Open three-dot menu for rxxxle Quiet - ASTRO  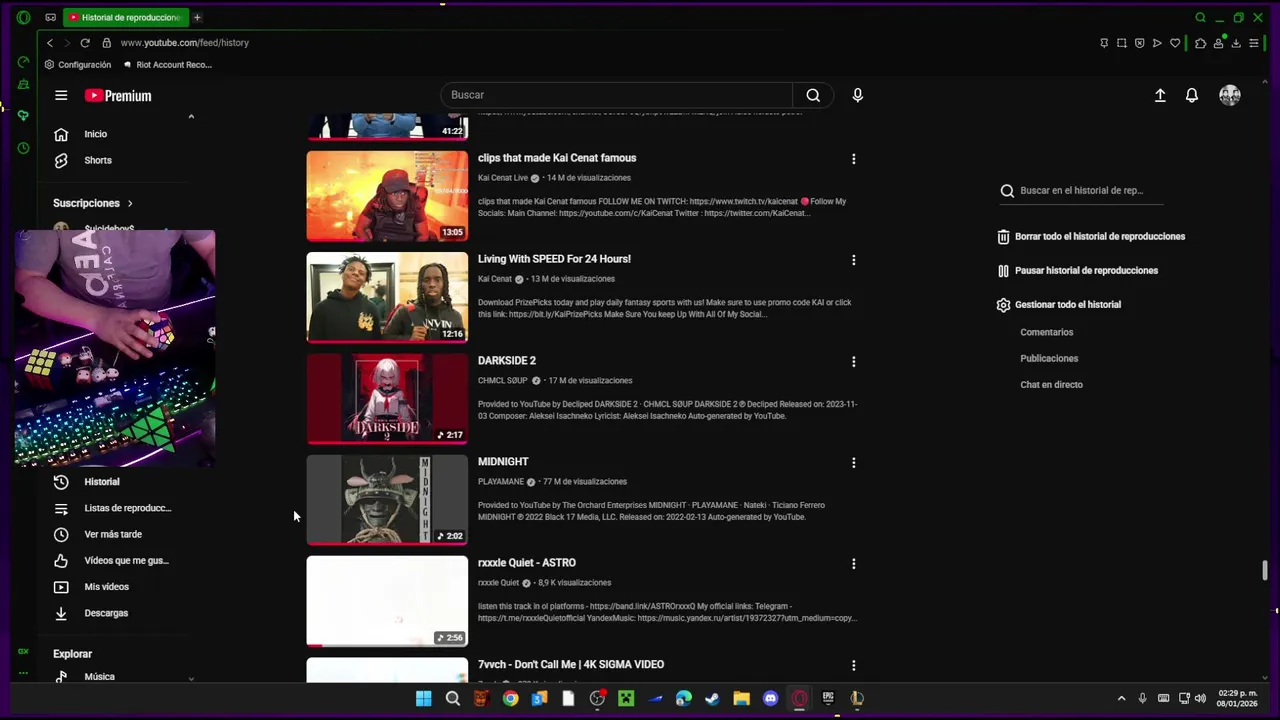pyautogui.click(x=853, y=564)
